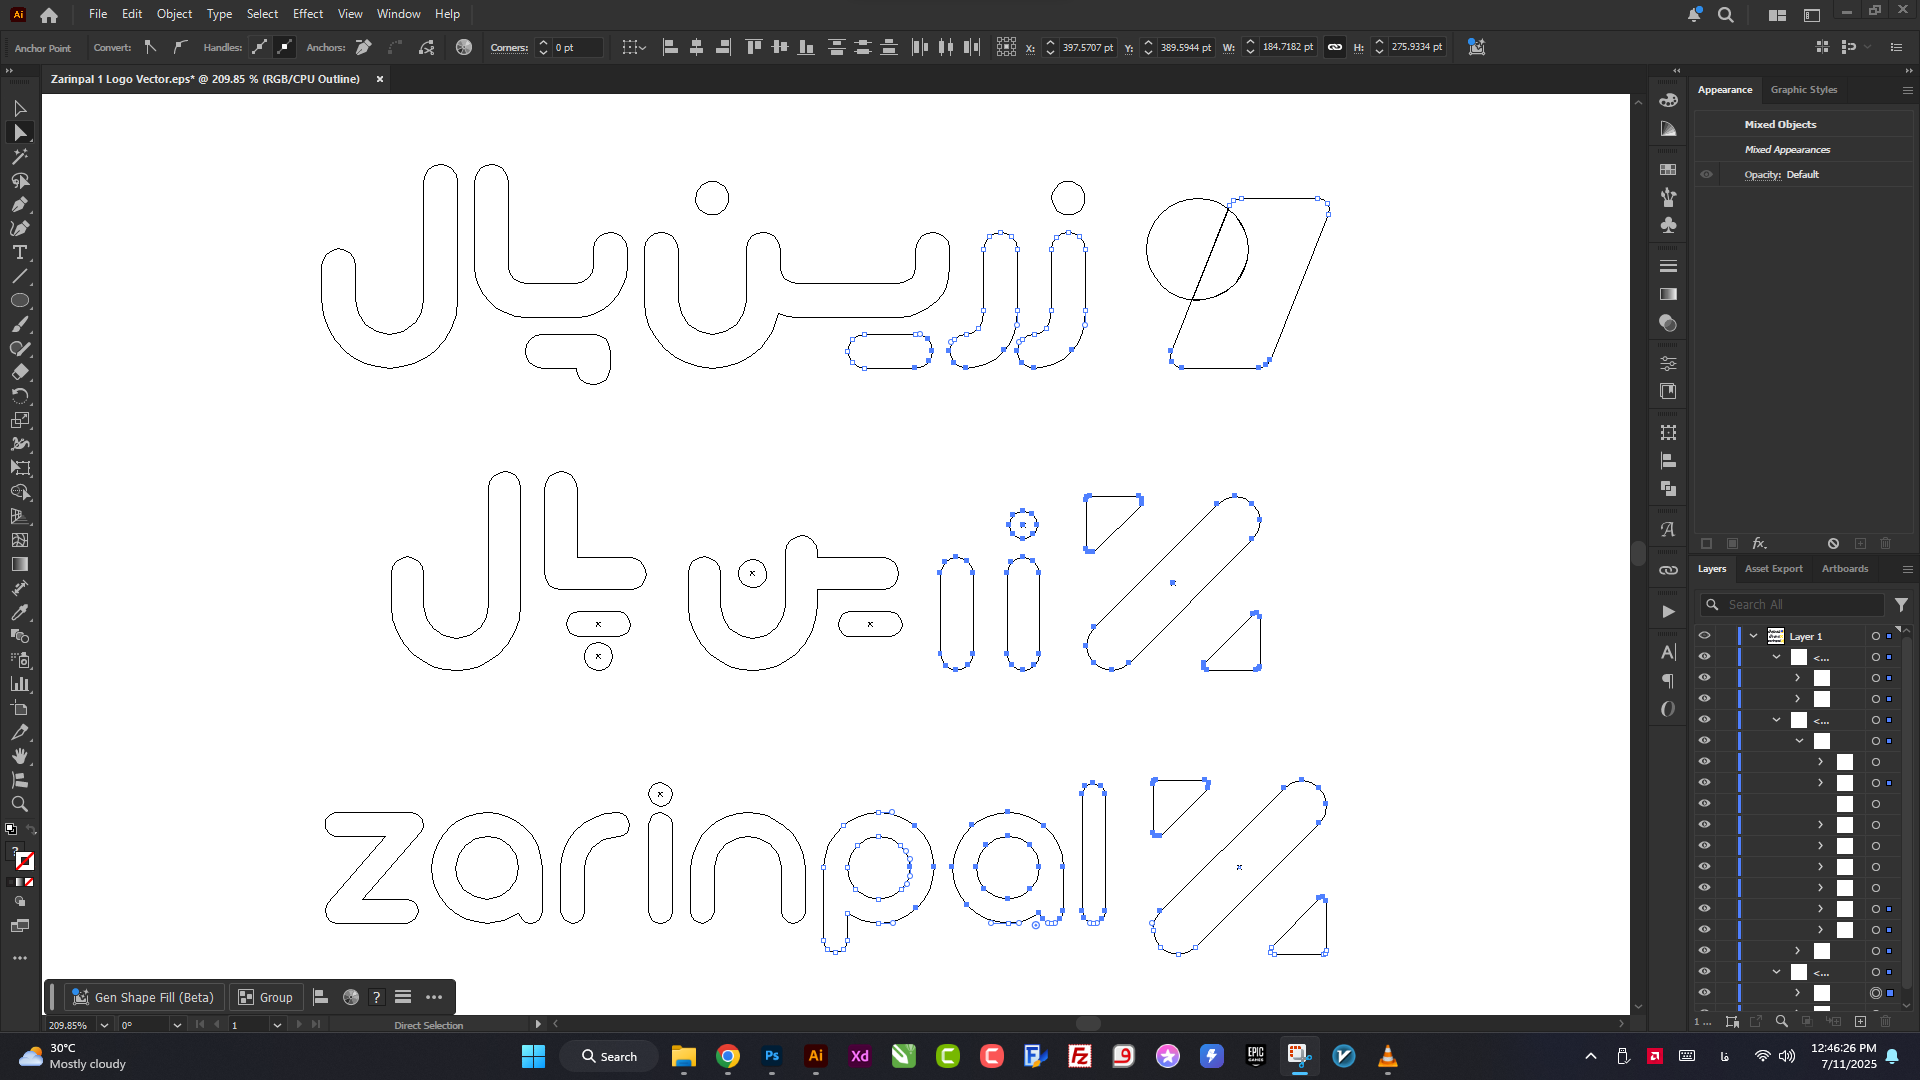Open the notifications bell icon
The width and height of the screenshot is (1920, 1080).
(1694, 14)
